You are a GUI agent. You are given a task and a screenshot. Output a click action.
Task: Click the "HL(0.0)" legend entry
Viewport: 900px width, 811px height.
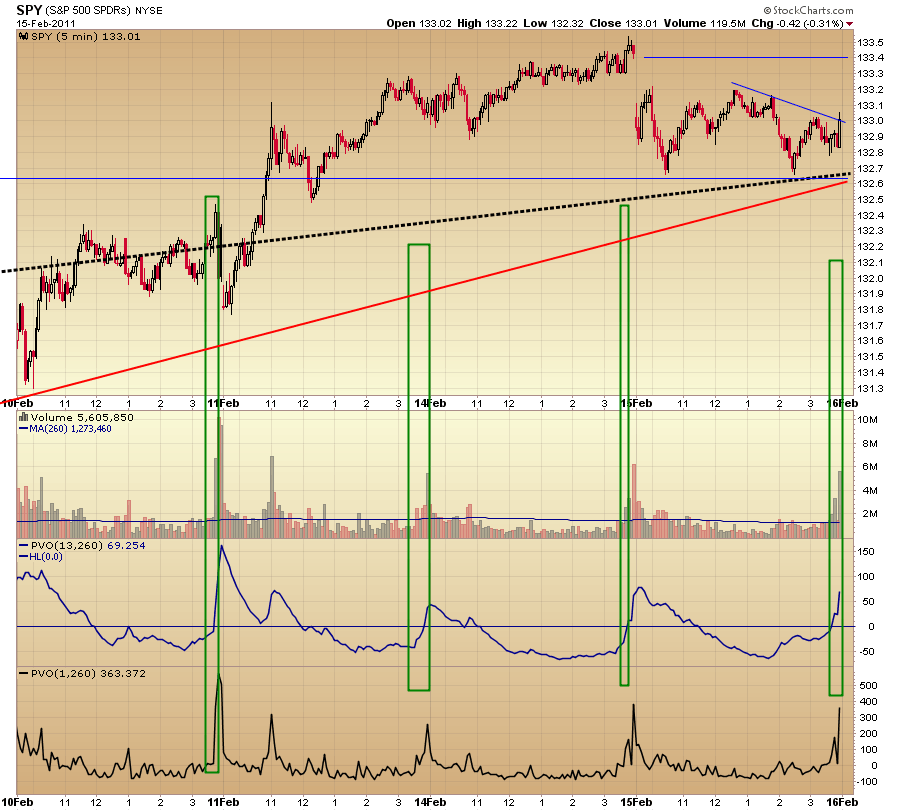(x=45, y=557)
